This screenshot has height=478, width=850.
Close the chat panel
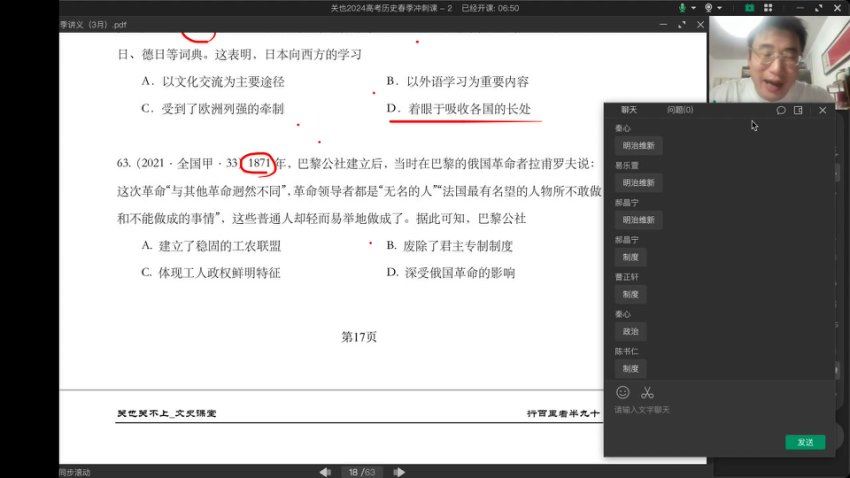click(x=823, y=110)
